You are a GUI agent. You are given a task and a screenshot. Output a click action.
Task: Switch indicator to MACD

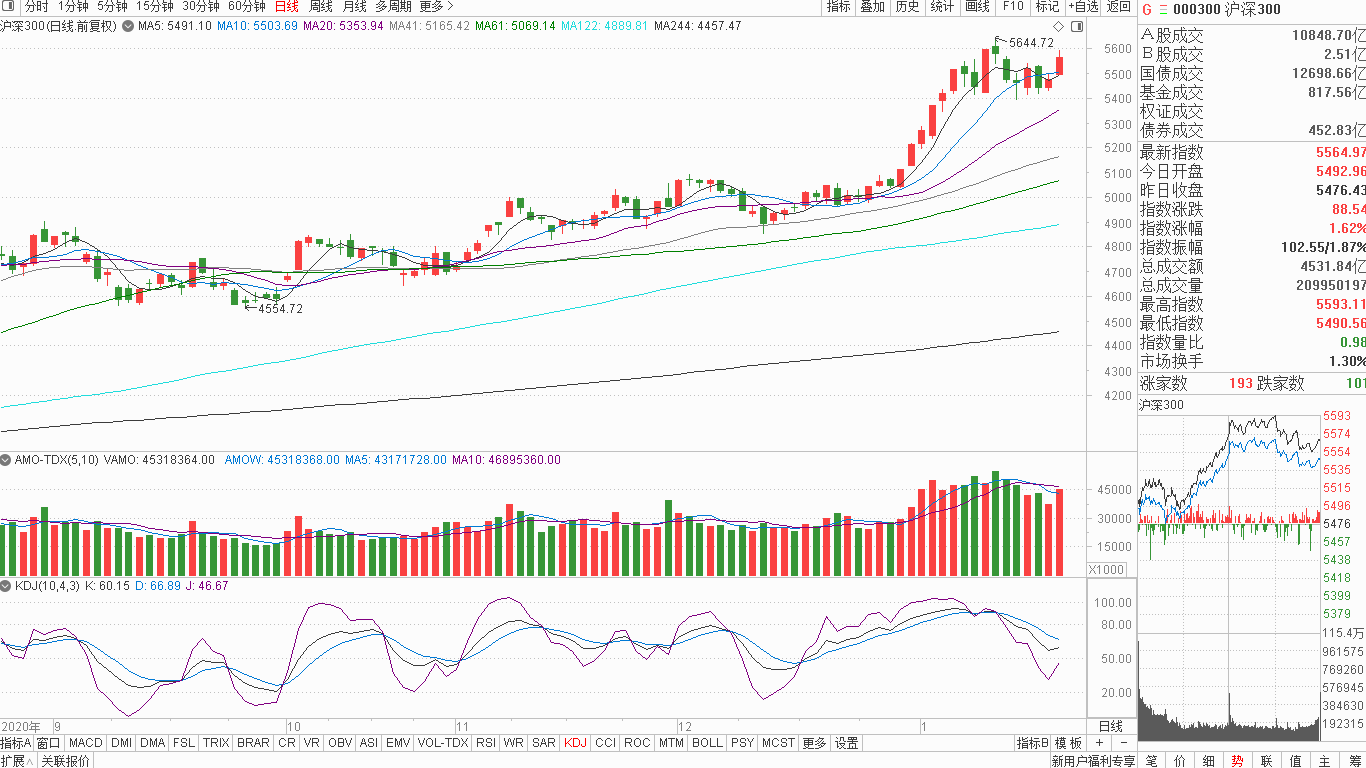(x=85, y=743)
